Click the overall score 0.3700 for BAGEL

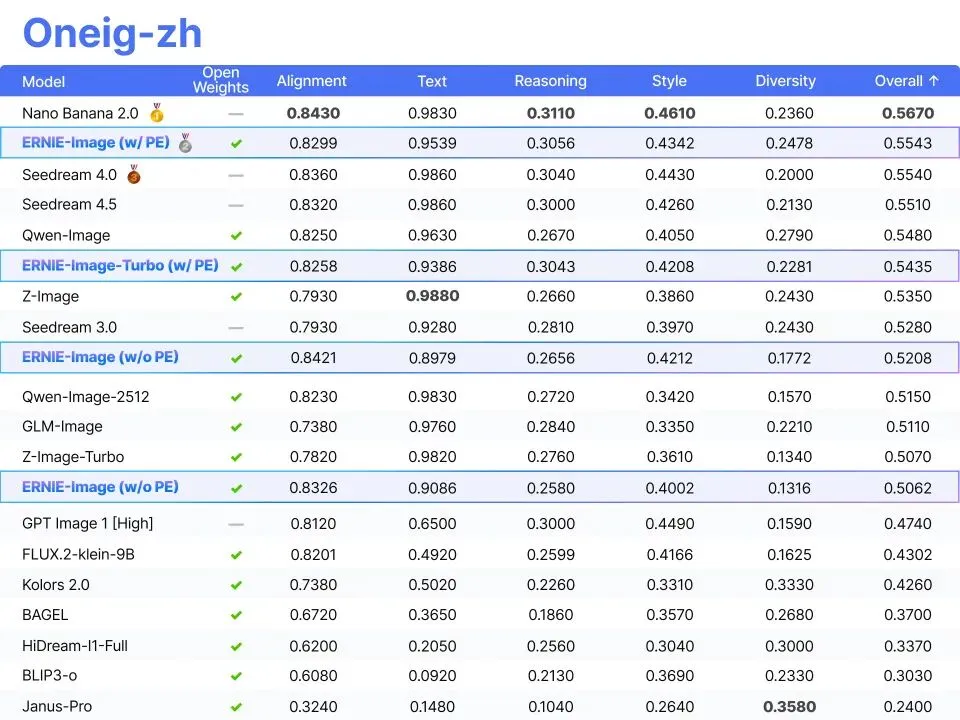908,615
